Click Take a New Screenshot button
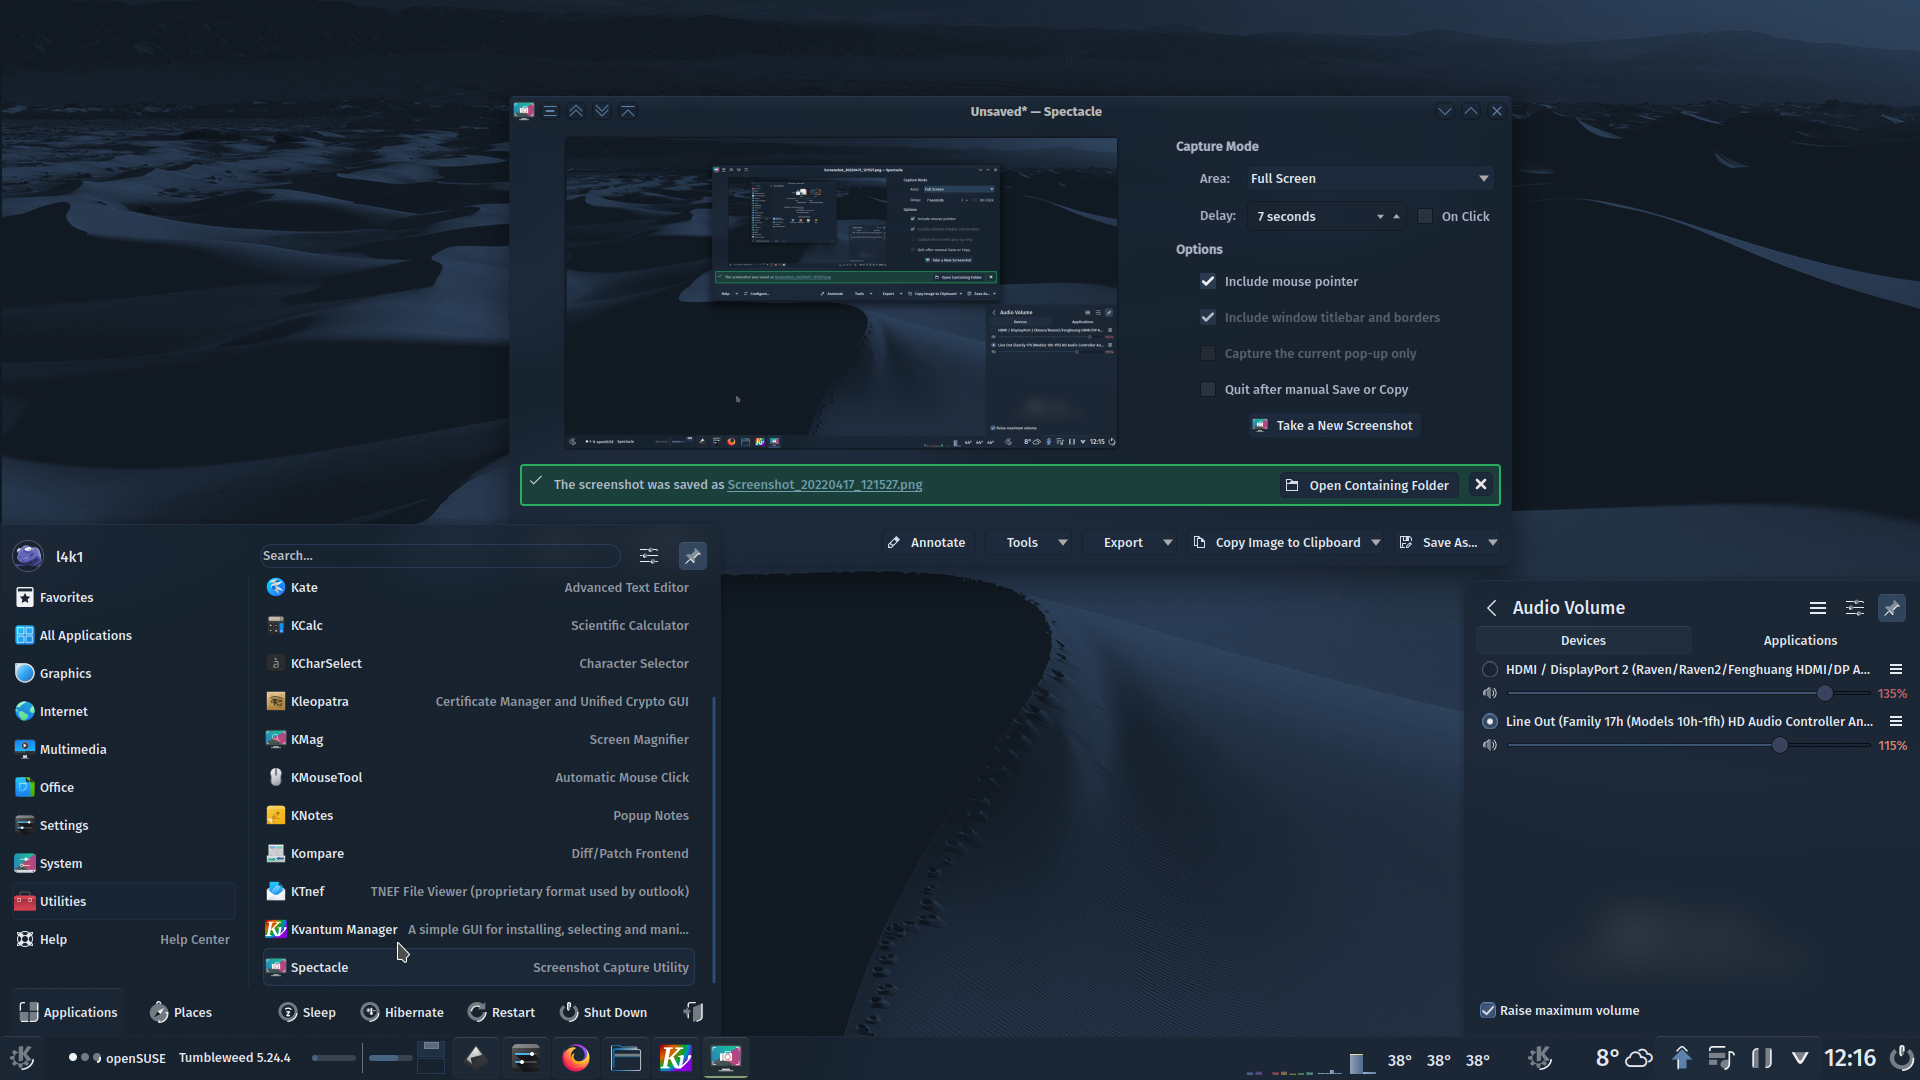 (x=1333, y=425)
